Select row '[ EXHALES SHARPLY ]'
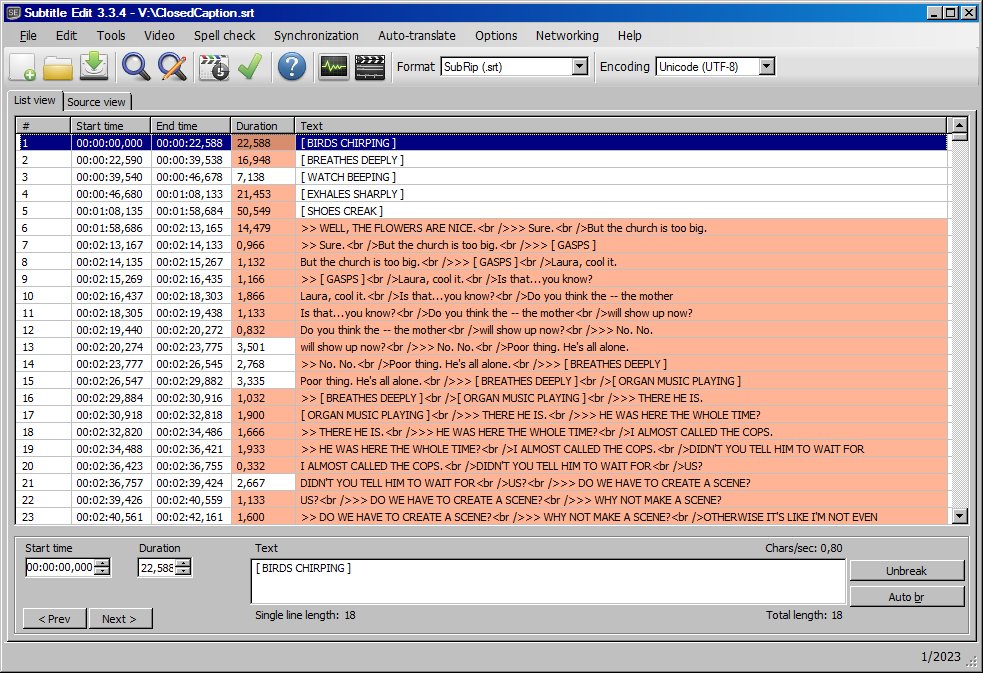The width and height of the screenshot is (983, 673). [481, 194]
